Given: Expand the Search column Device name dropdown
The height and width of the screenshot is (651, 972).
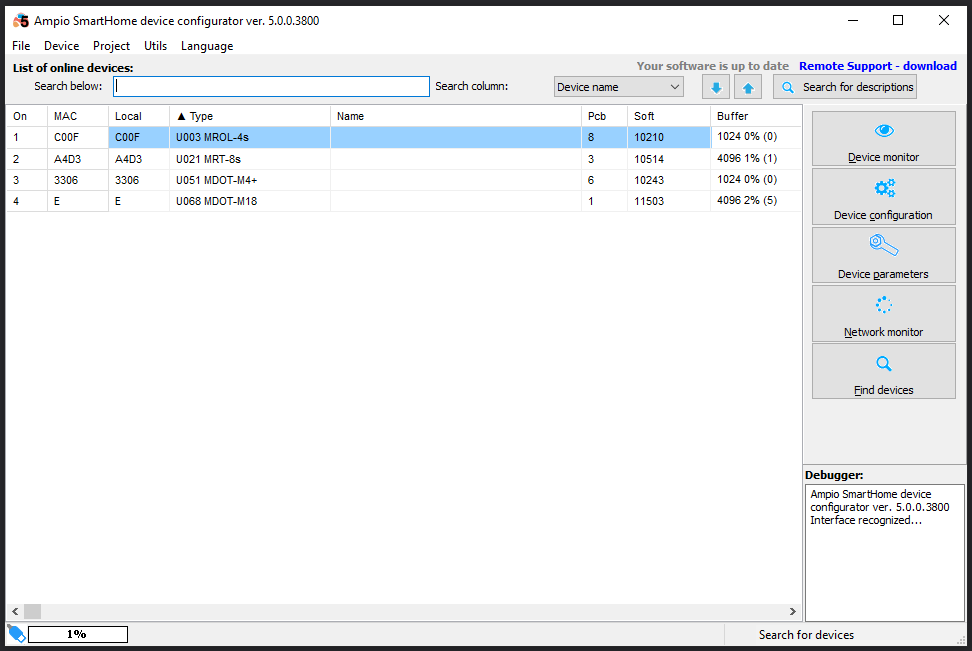Looking at the screenshot, I should coord(619,87).
